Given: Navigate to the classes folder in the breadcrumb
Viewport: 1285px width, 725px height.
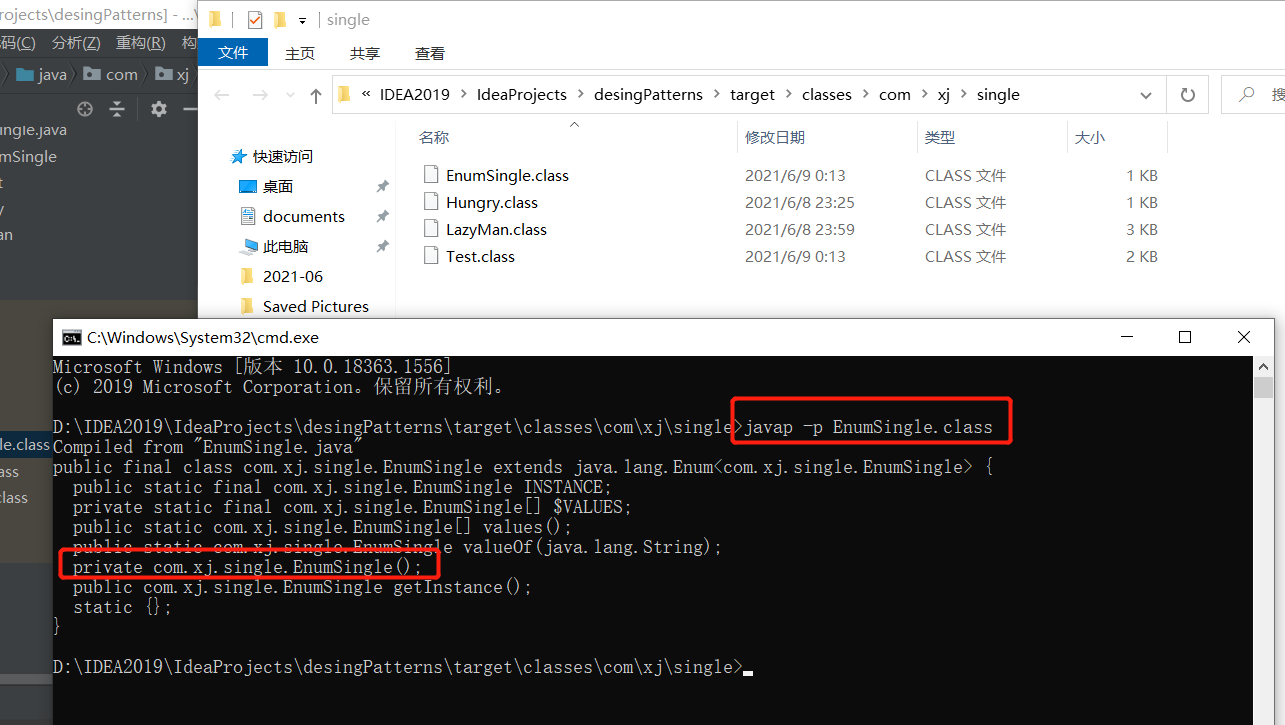Looking at the screenshot, I should pyautogui.click(x=826, y=95).
